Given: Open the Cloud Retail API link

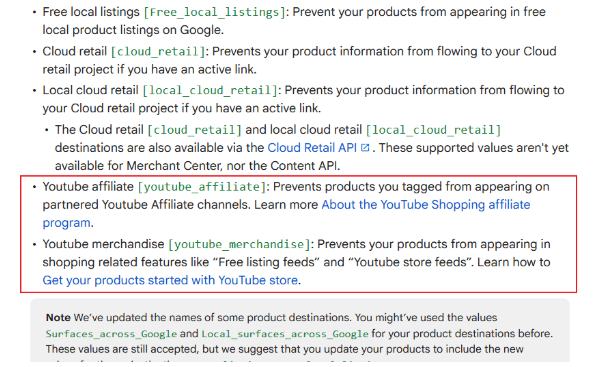Looking at the screenshot, I should tap(312, 148).
